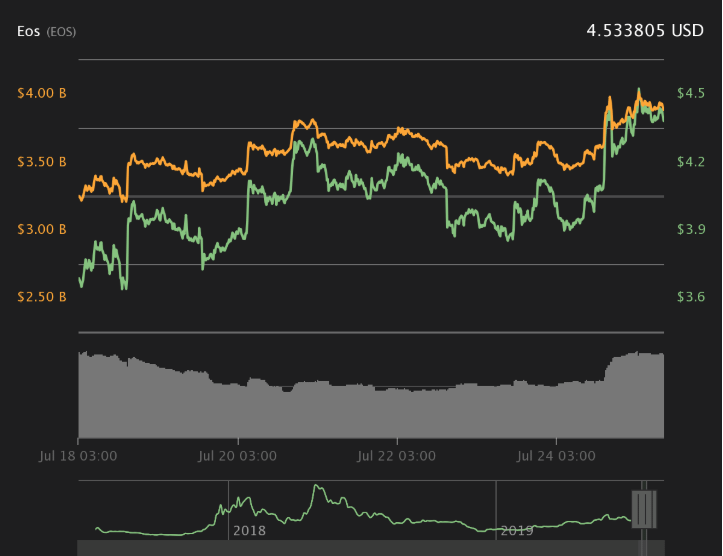Click the $2.50 B market cap axis label

pos(42,297)
